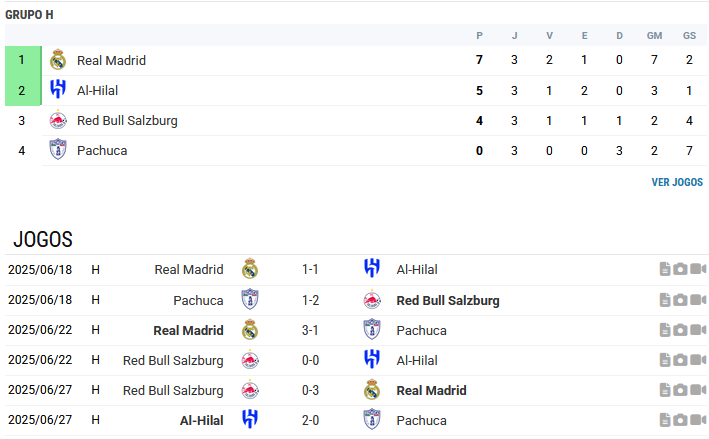Image resolution: width=709 pixels, height=439 pixels.
Task: Open the 1-1 score on 2025/06/18
Action: tap(310, 269)
